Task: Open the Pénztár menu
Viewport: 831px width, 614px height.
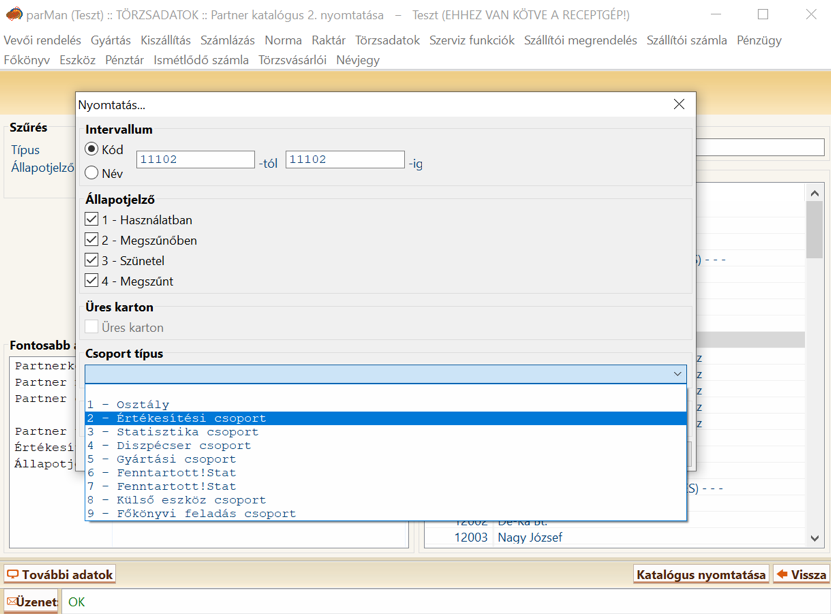Action: (x=124, y=60)
